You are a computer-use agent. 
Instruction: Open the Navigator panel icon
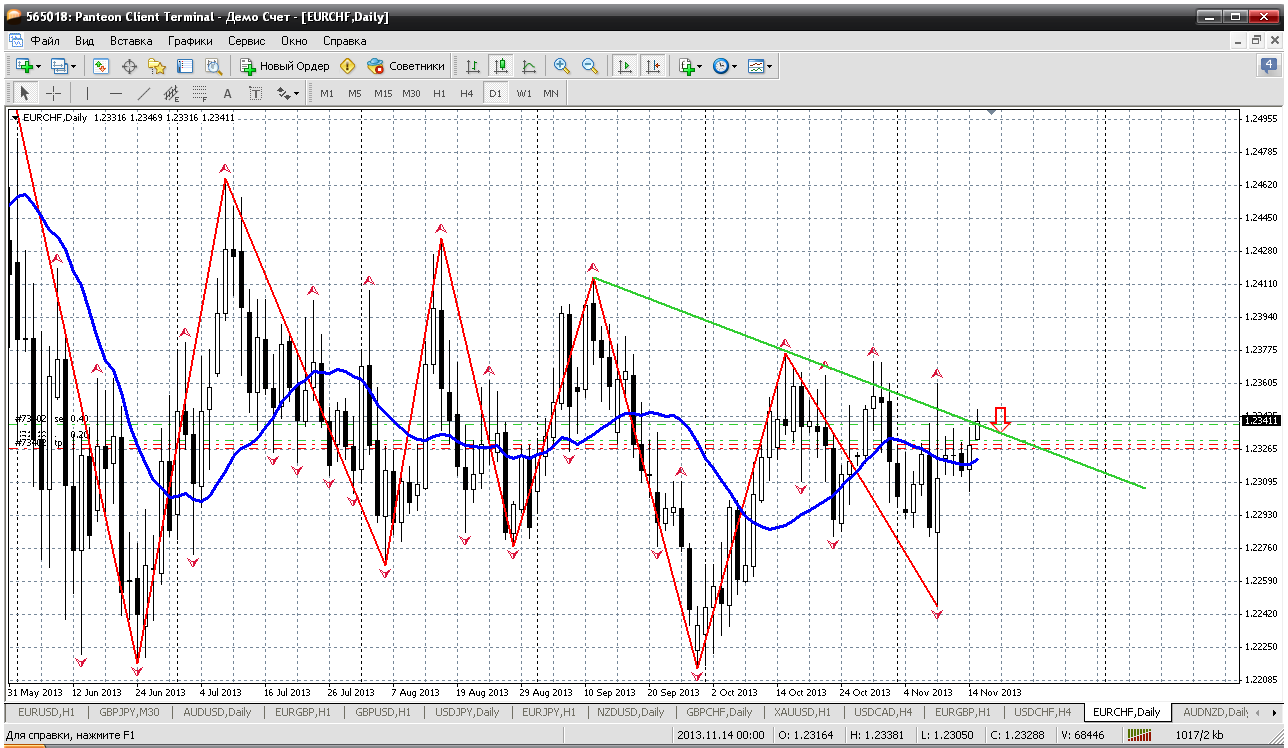(x=157, y=66)
